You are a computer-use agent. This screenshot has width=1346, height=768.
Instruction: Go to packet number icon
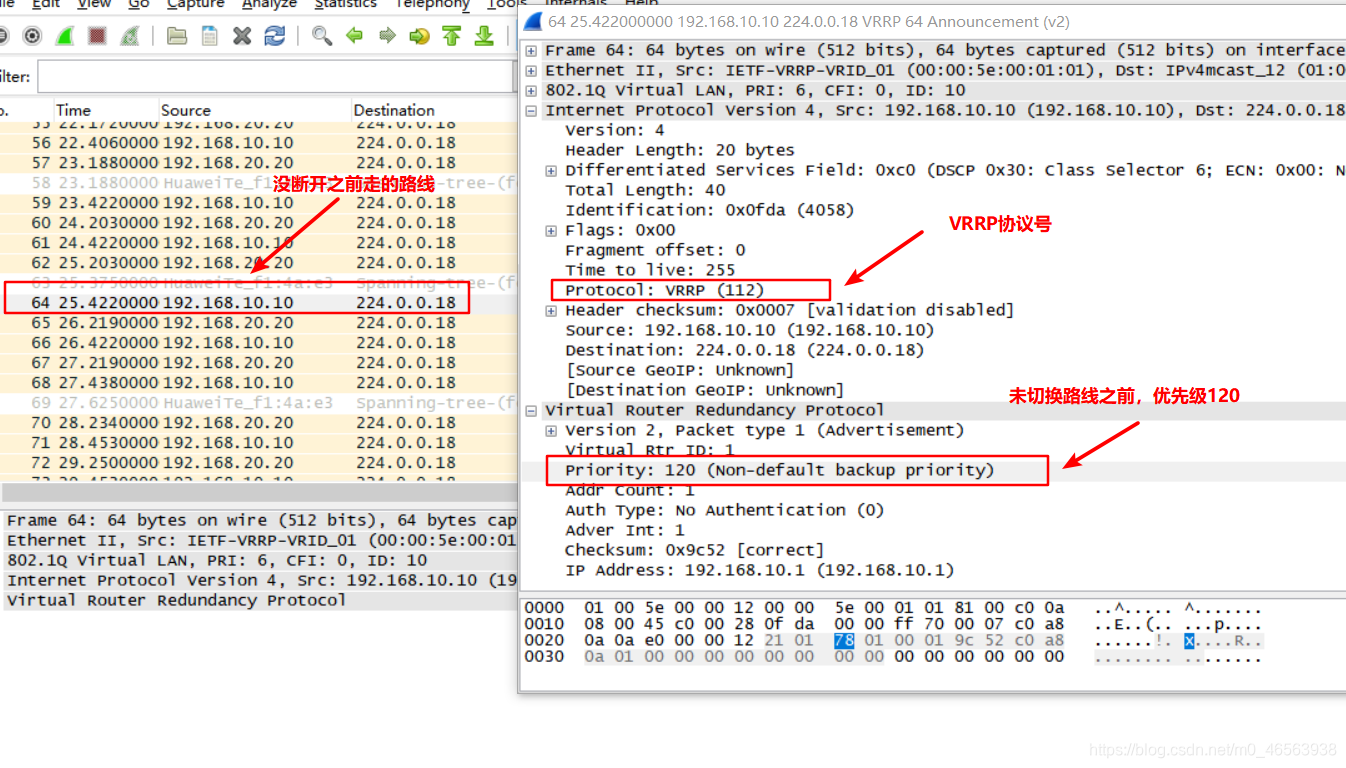[x=419, y=36]
